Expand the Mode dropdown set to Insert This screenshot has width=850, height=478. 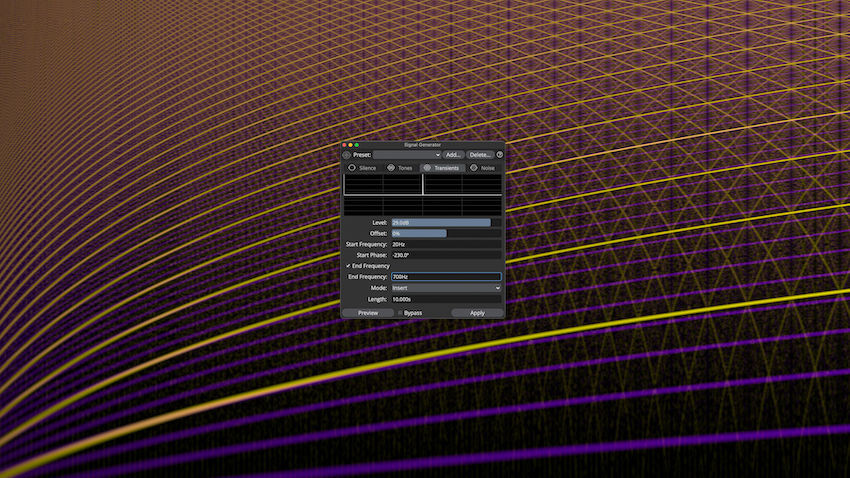pos(446,288)
